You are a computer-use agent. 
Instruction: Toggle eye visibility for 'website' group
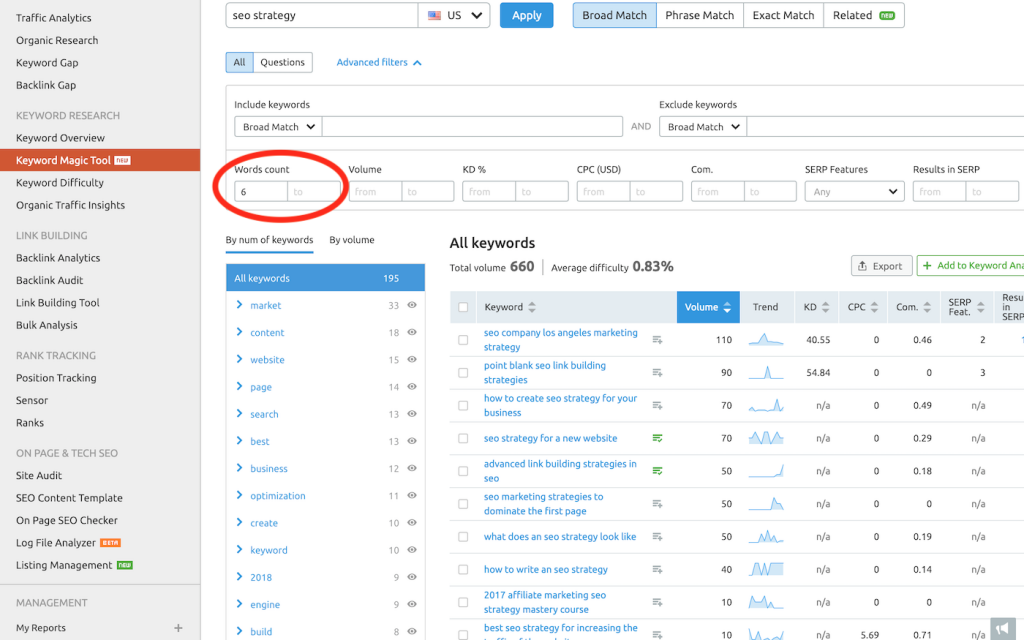412,359
